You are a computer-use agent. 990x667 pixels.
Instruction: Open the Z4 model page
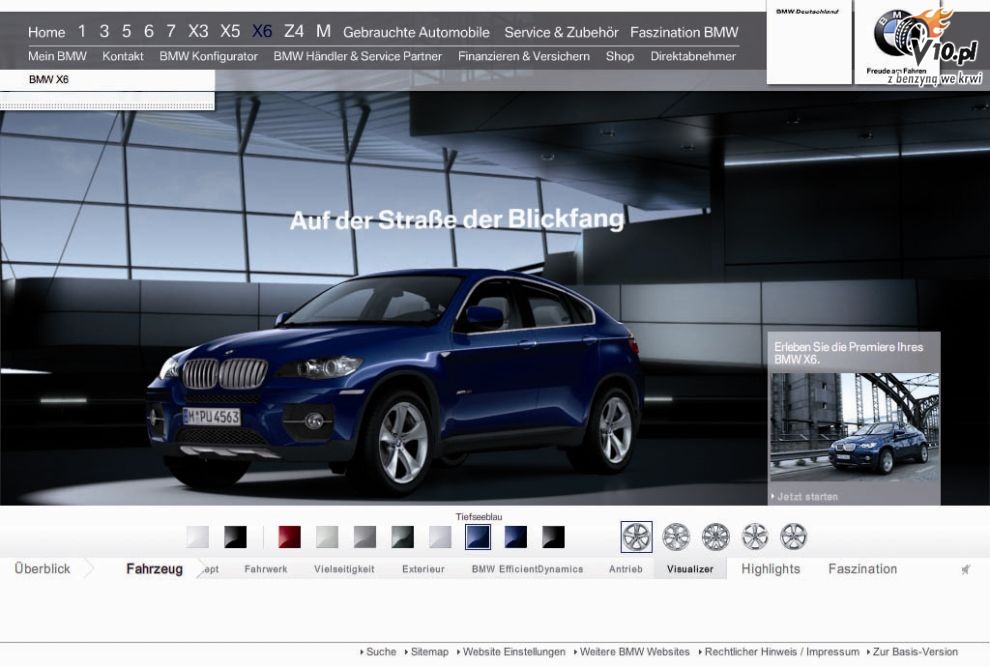tap(294, 32)
